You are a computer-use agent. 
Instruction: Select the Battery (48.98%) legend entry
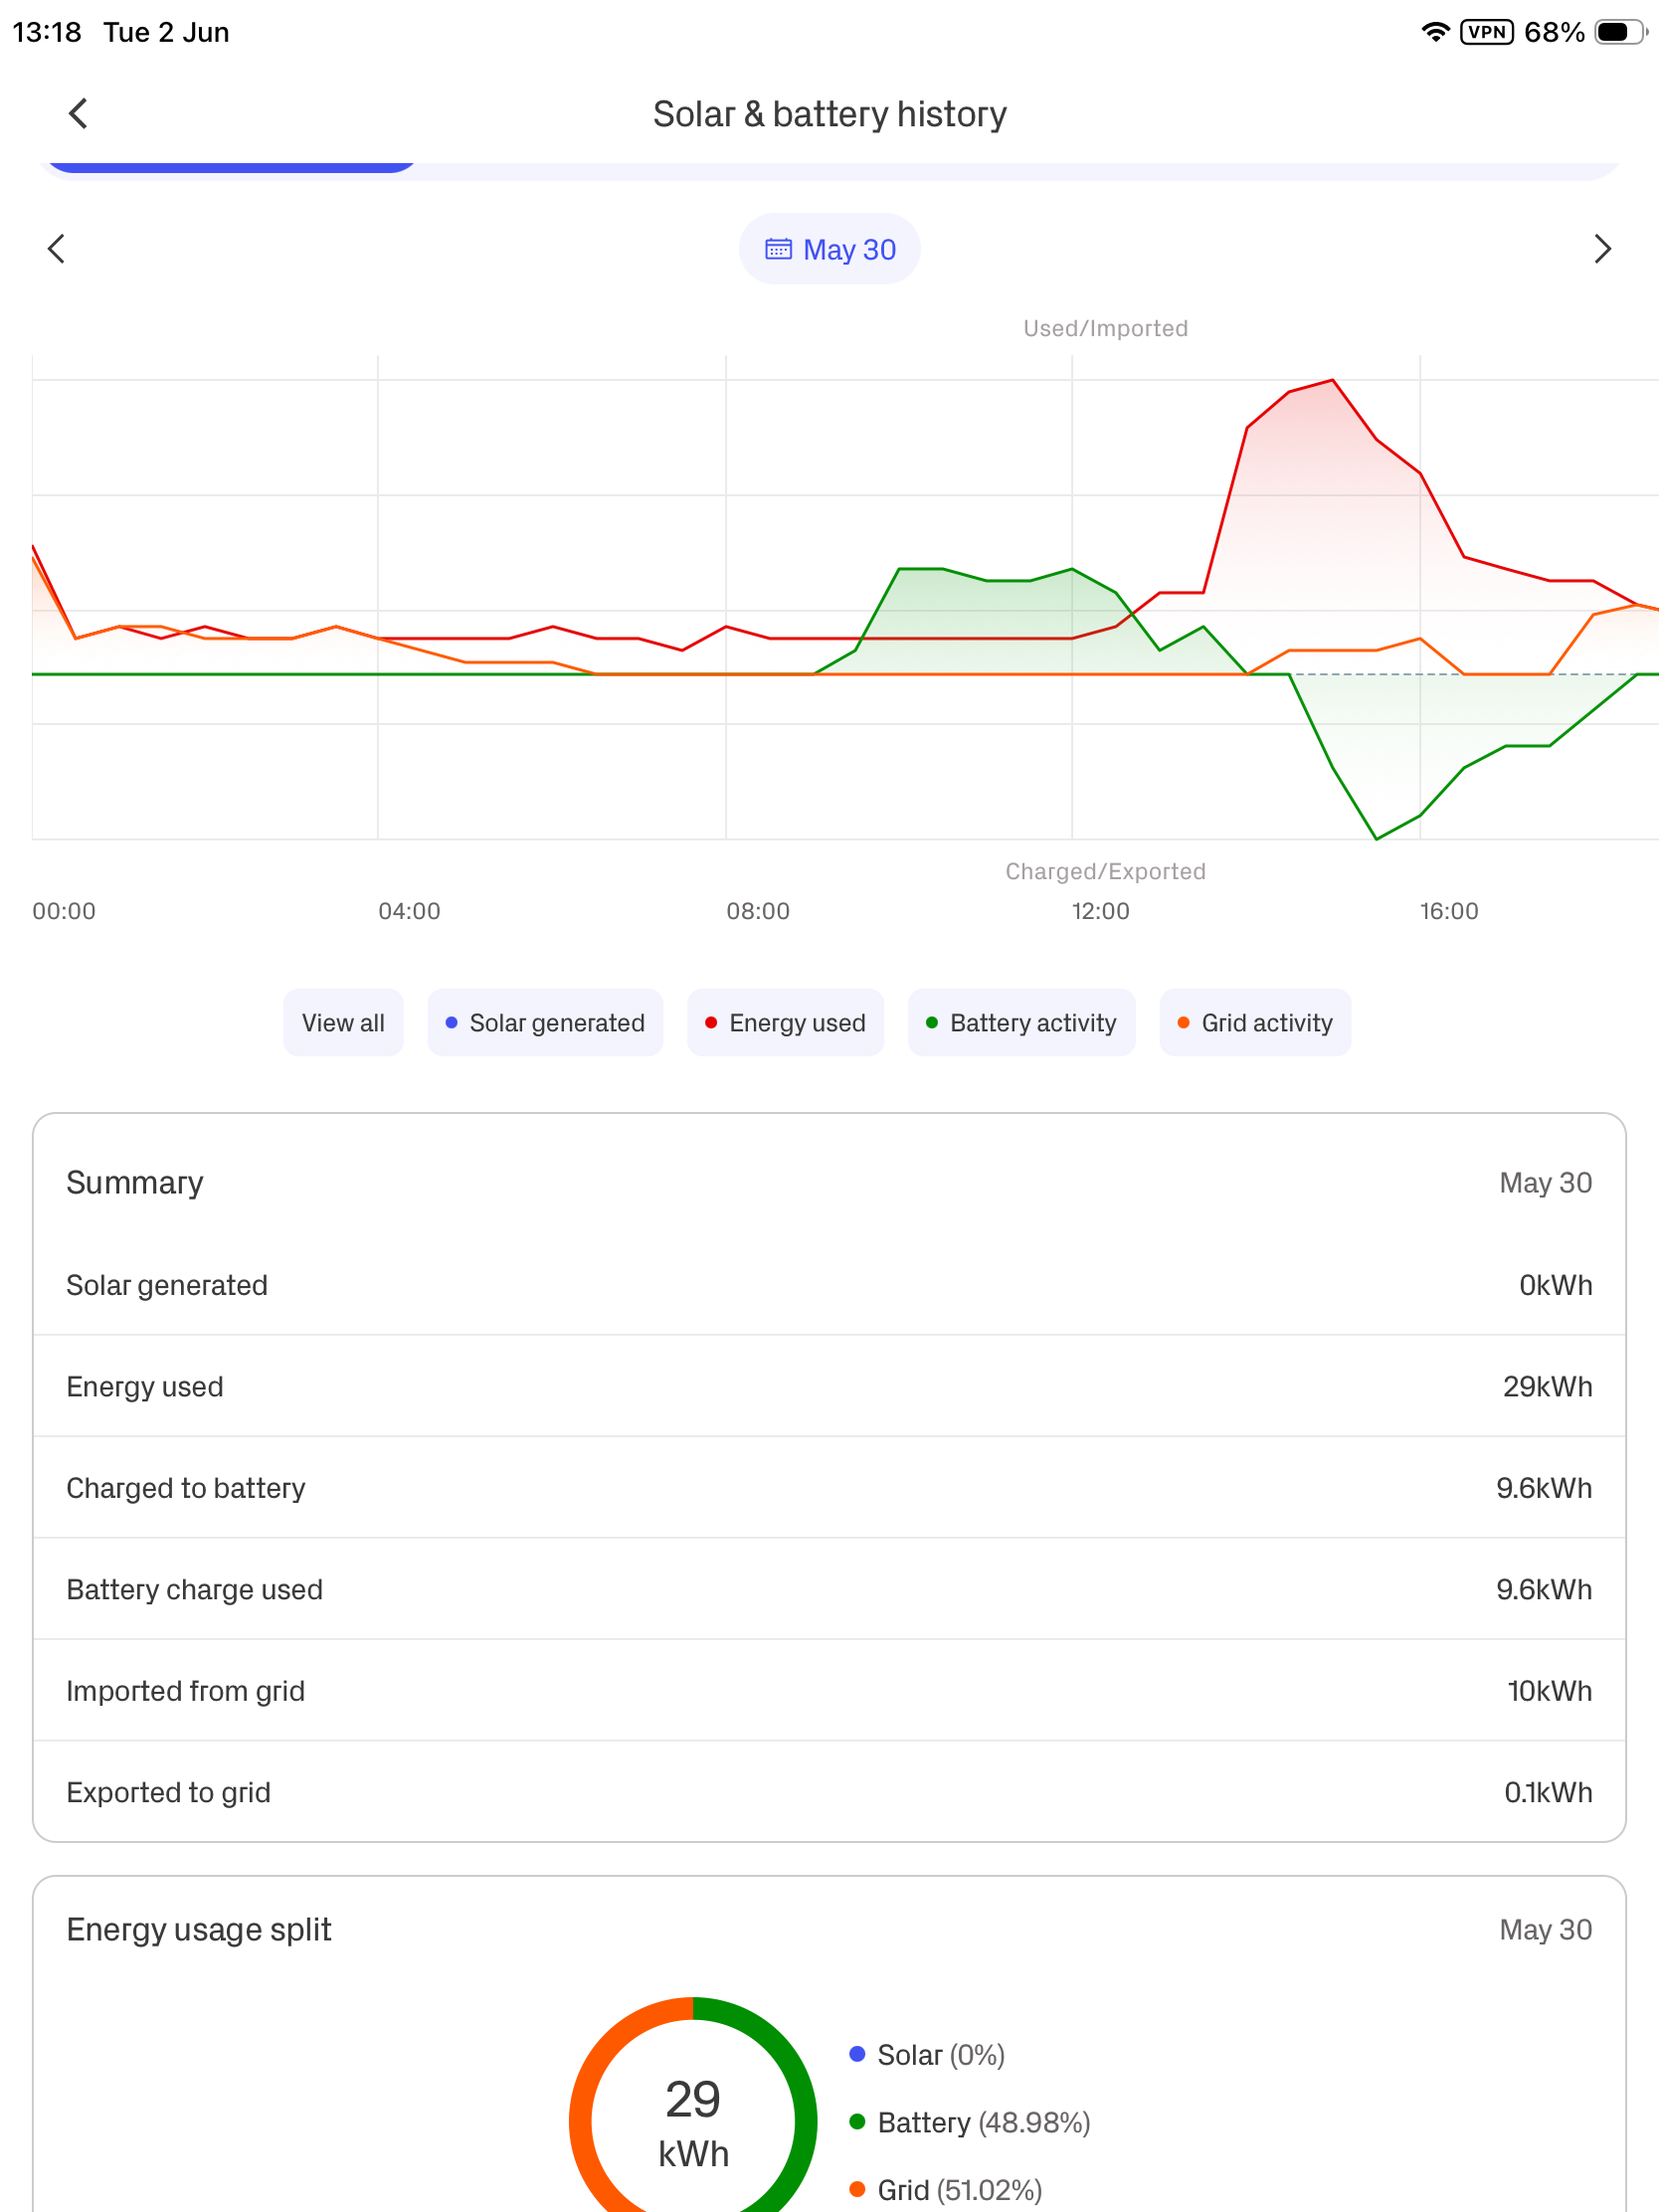tap(970, 2122)
